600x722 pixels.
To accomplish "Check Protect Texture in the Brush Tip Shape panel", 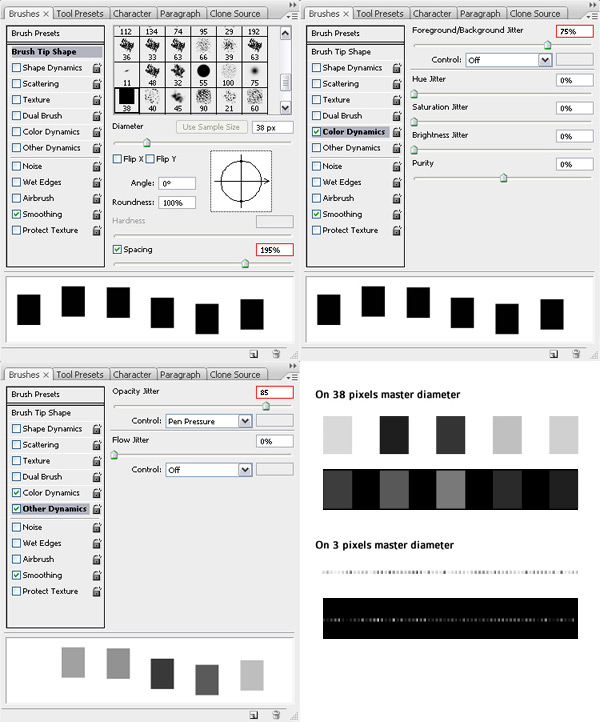I will 17,230.
